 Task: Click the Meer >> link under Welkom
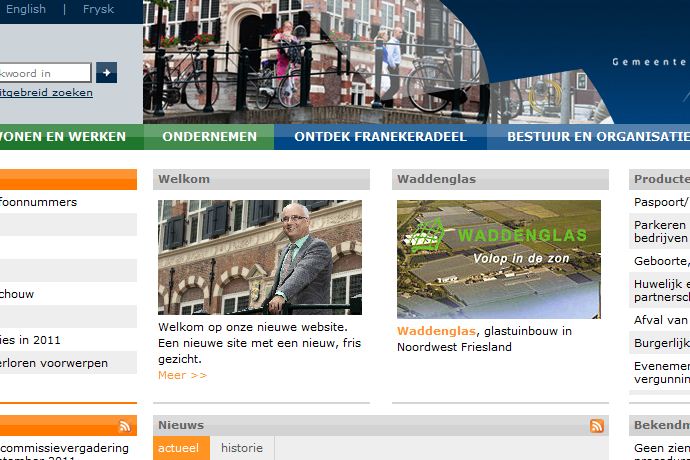(182, 375)
